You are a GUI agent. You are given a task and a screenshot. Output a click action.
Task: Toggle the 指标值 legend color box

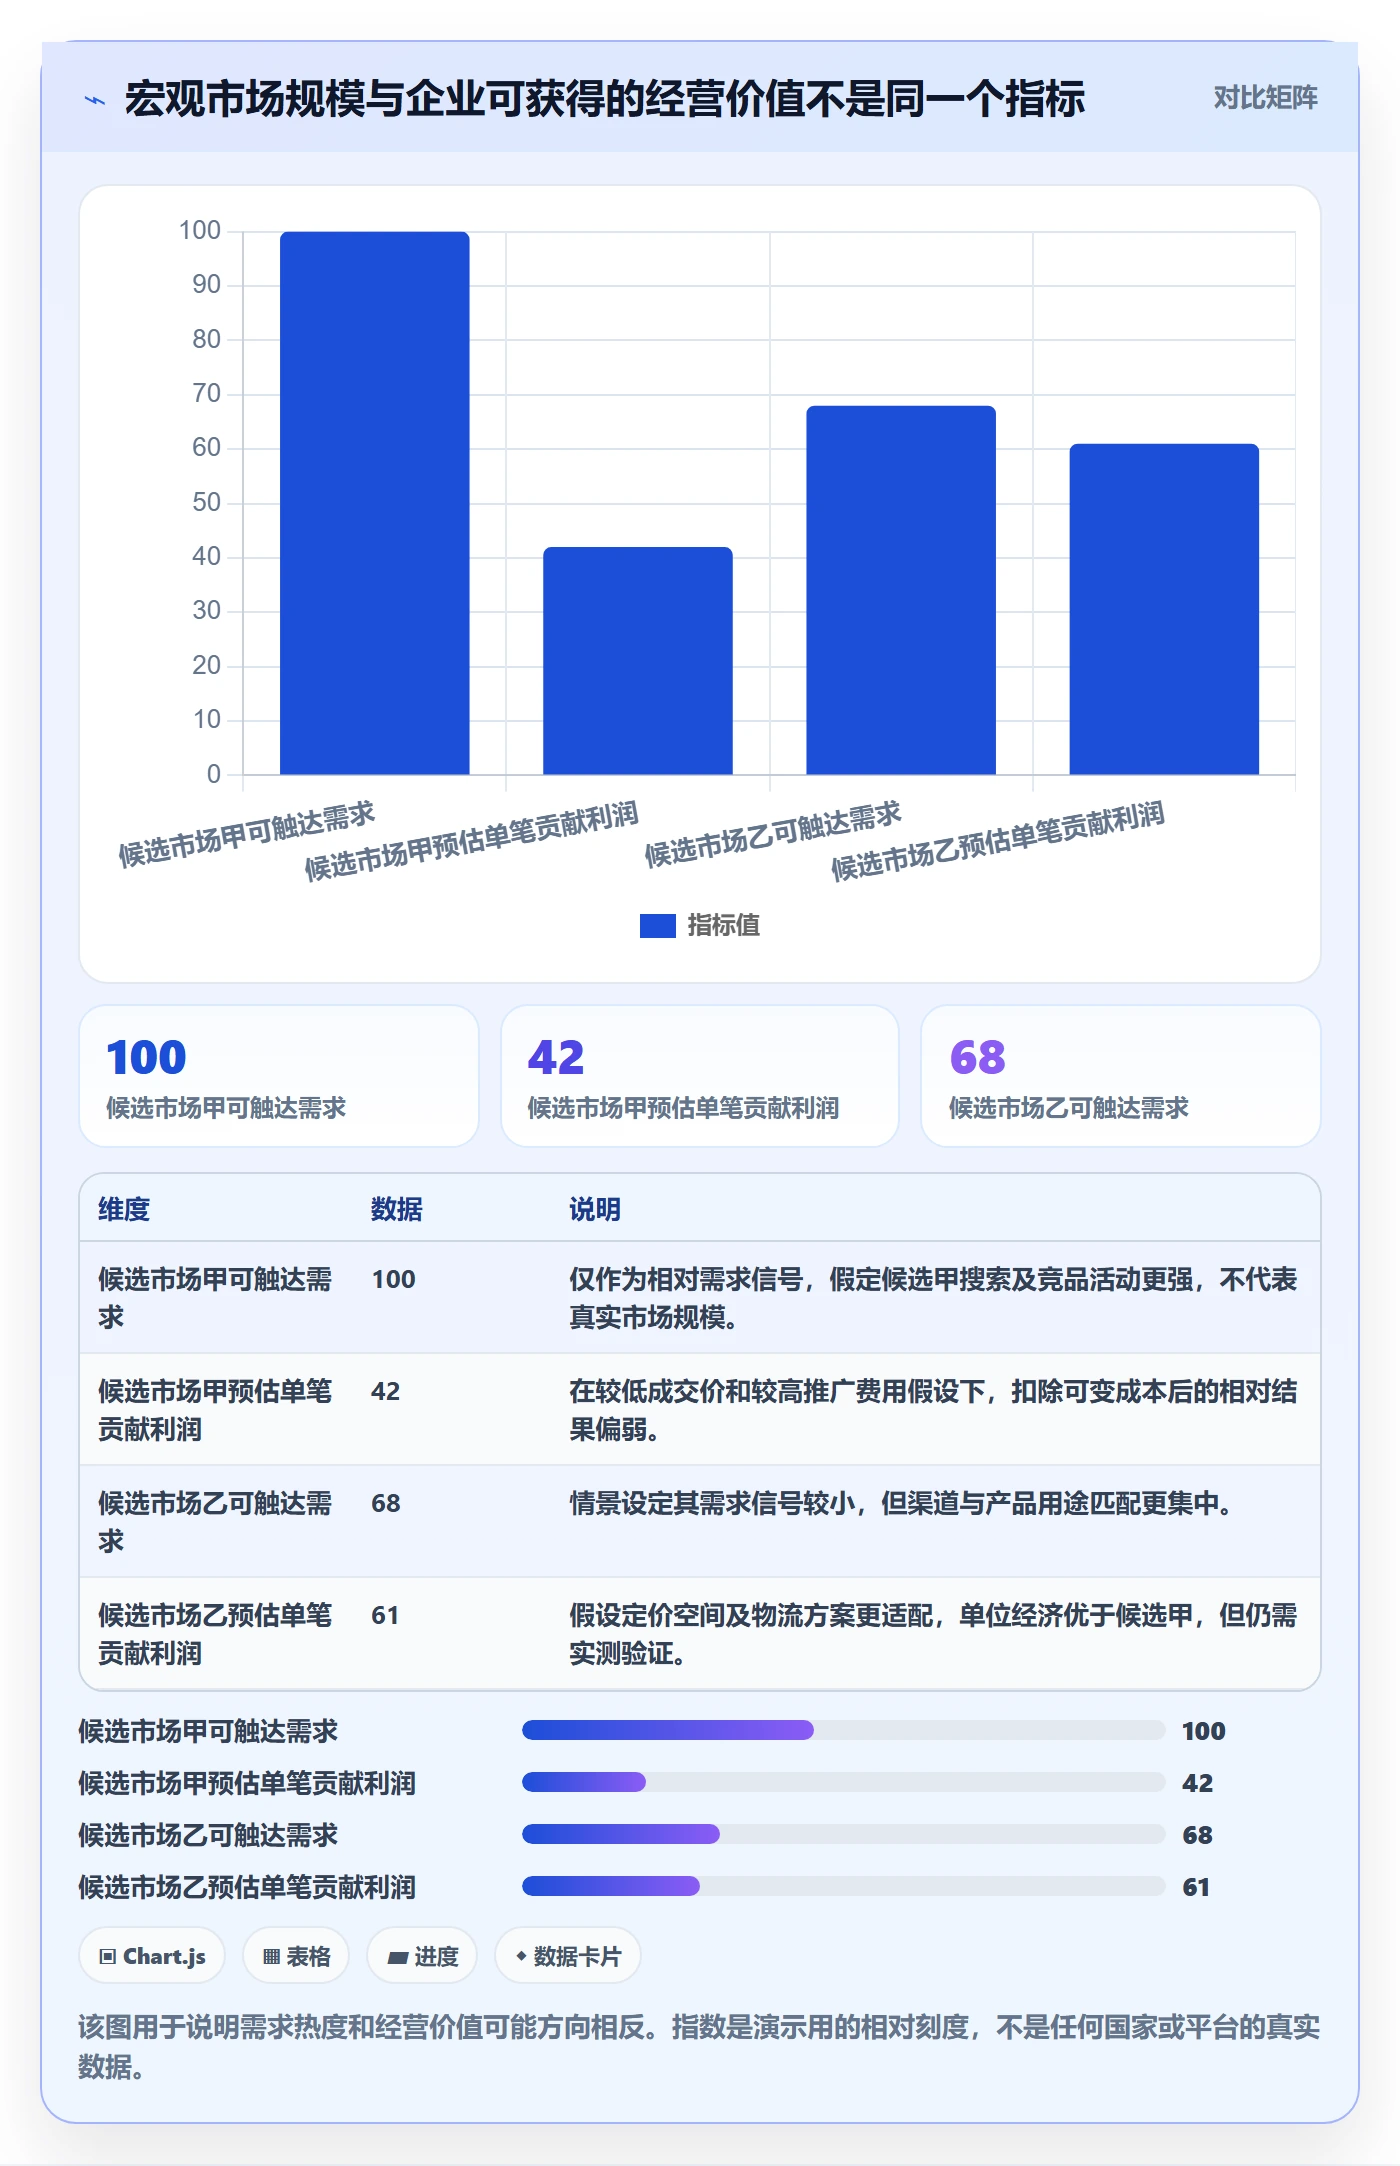click(x=657, y=926)
